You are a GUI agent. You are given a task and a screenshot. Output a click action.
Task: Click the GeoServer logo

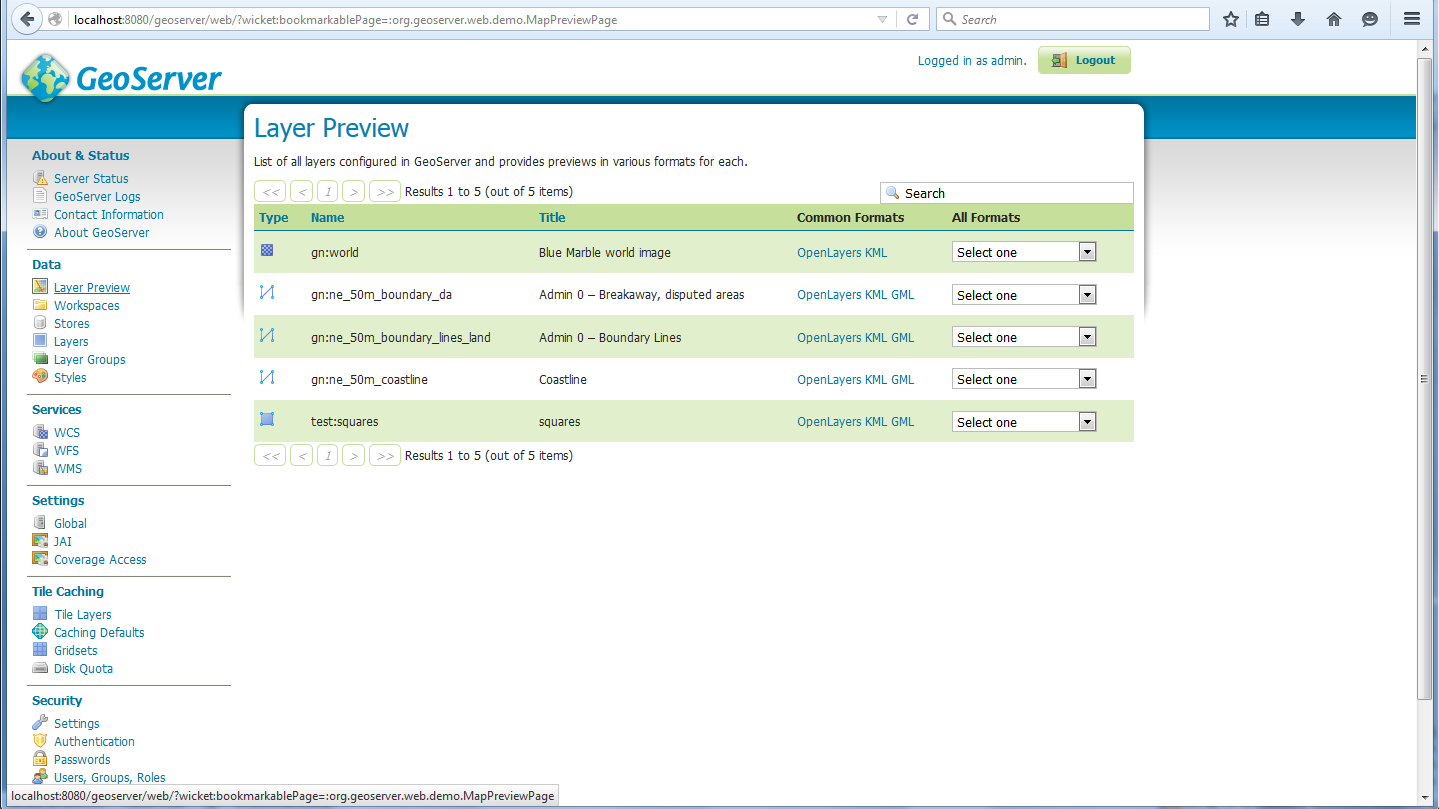pyautogui.click(x=120, y=77)
